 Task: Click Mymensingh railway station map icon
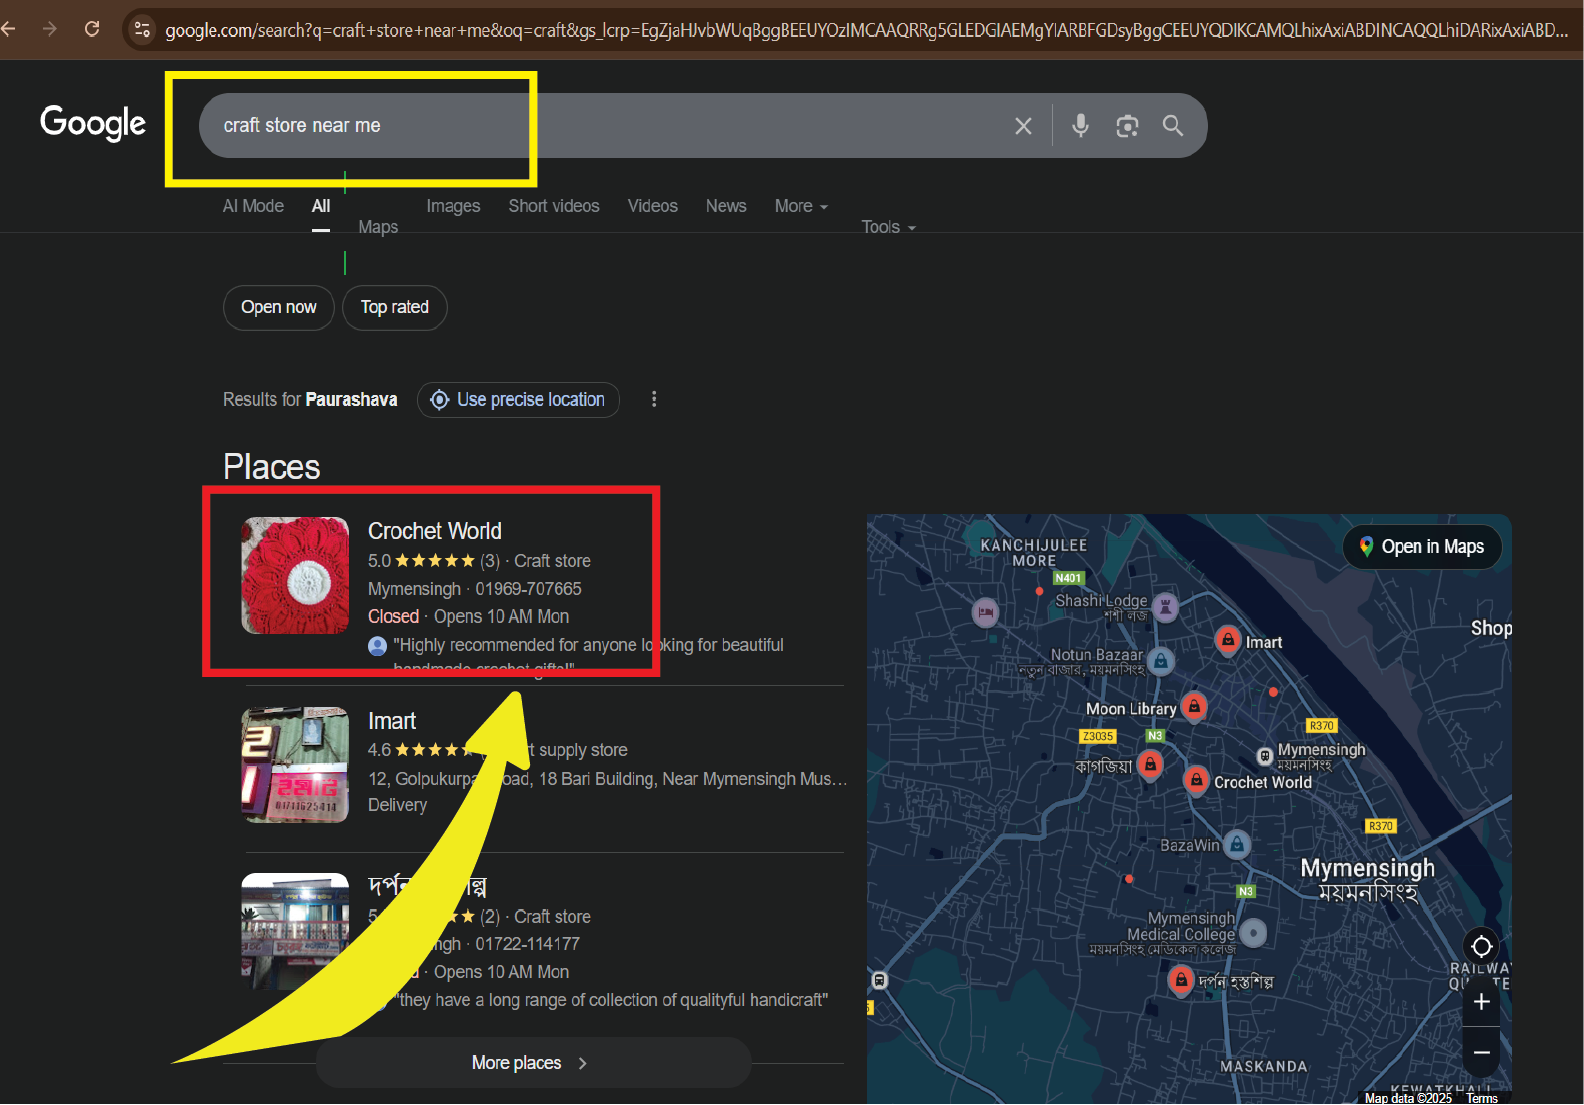point(1264,756)
